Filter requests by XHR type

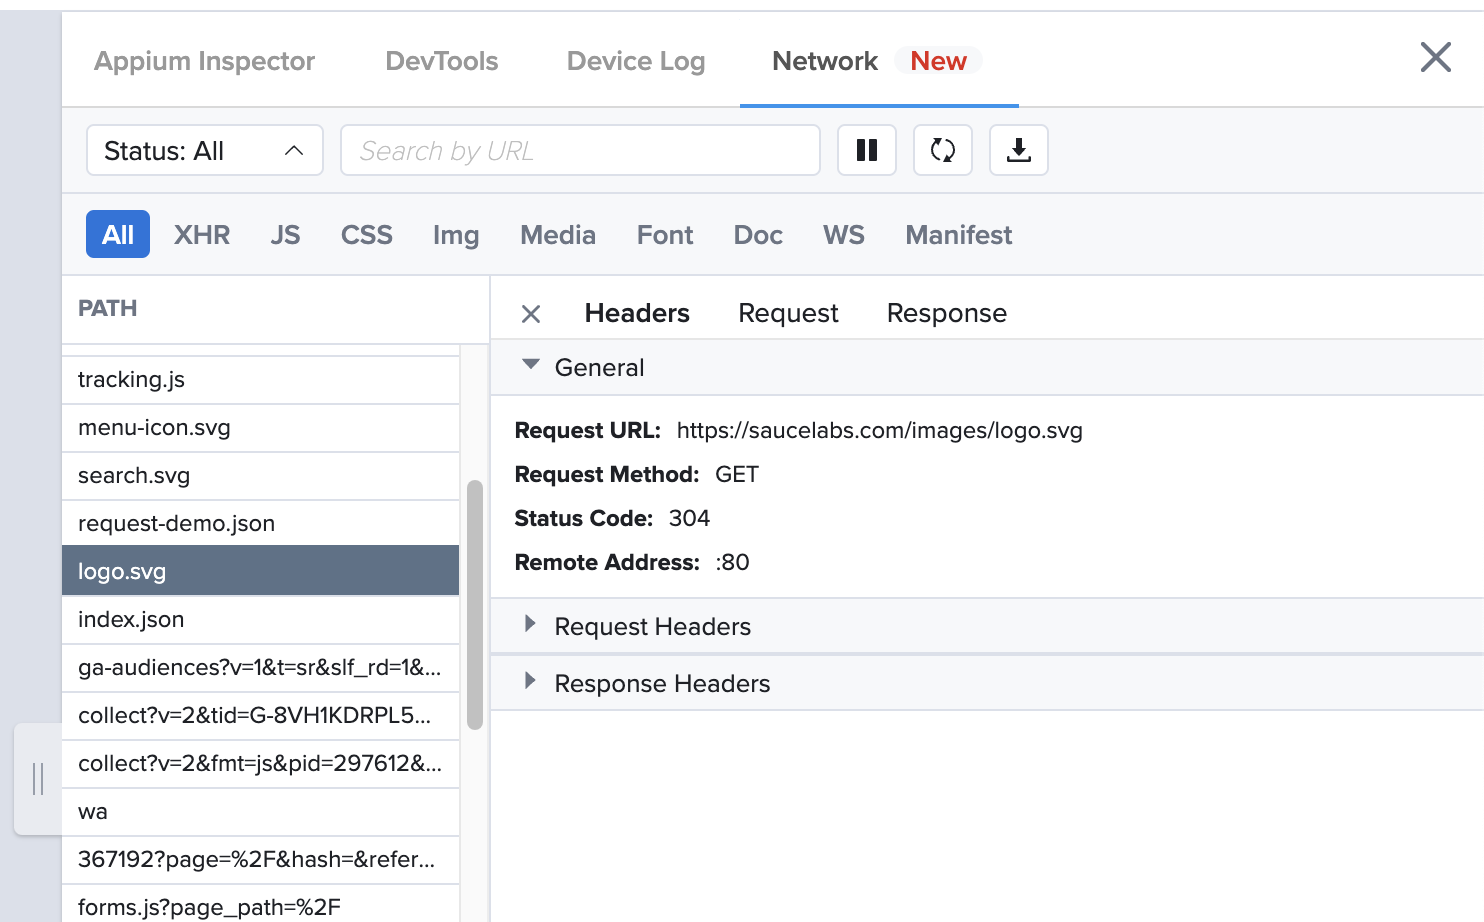tap(202, 234)
